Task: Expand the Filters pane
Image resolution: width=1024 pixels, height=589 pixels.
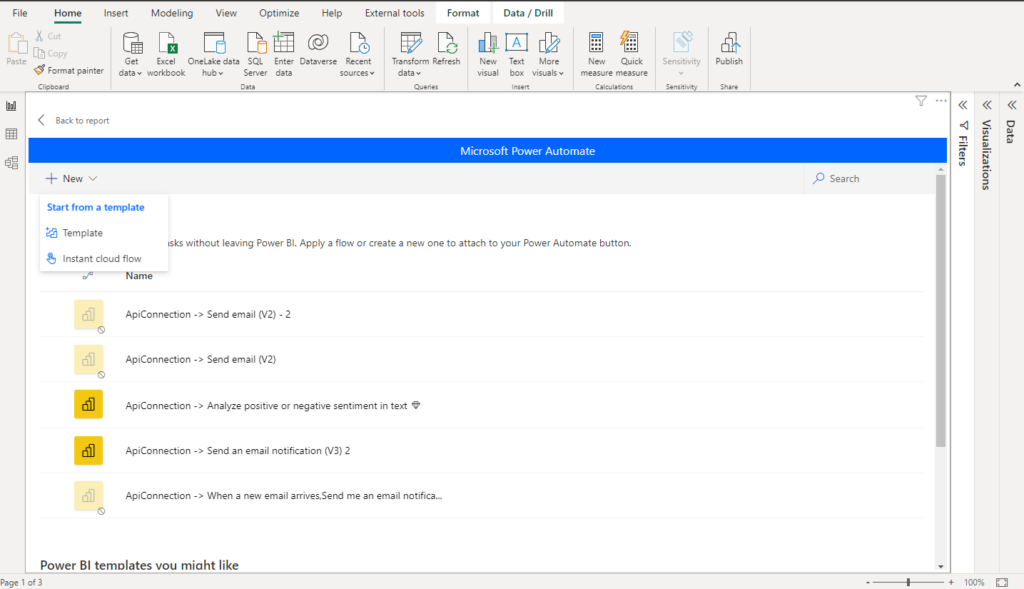Action: 963,105
